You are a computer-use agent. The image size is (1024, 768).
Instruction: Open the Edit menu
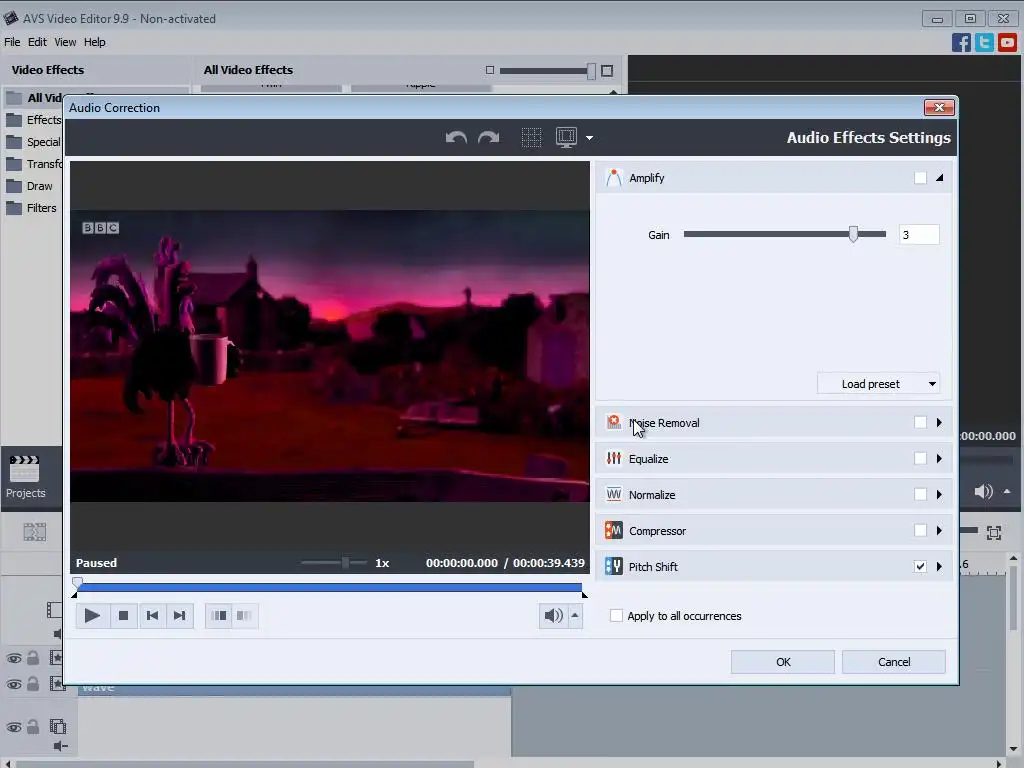37,42
